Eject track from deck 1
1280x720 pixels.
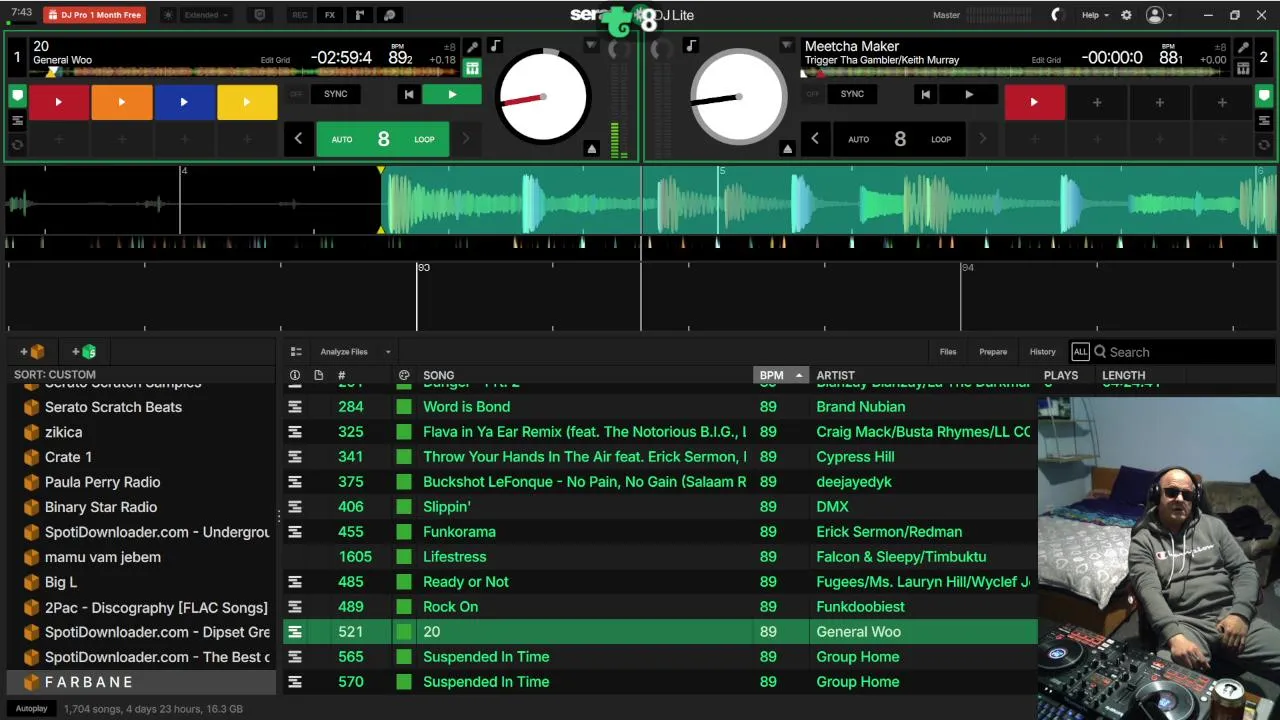pos(591,148)
